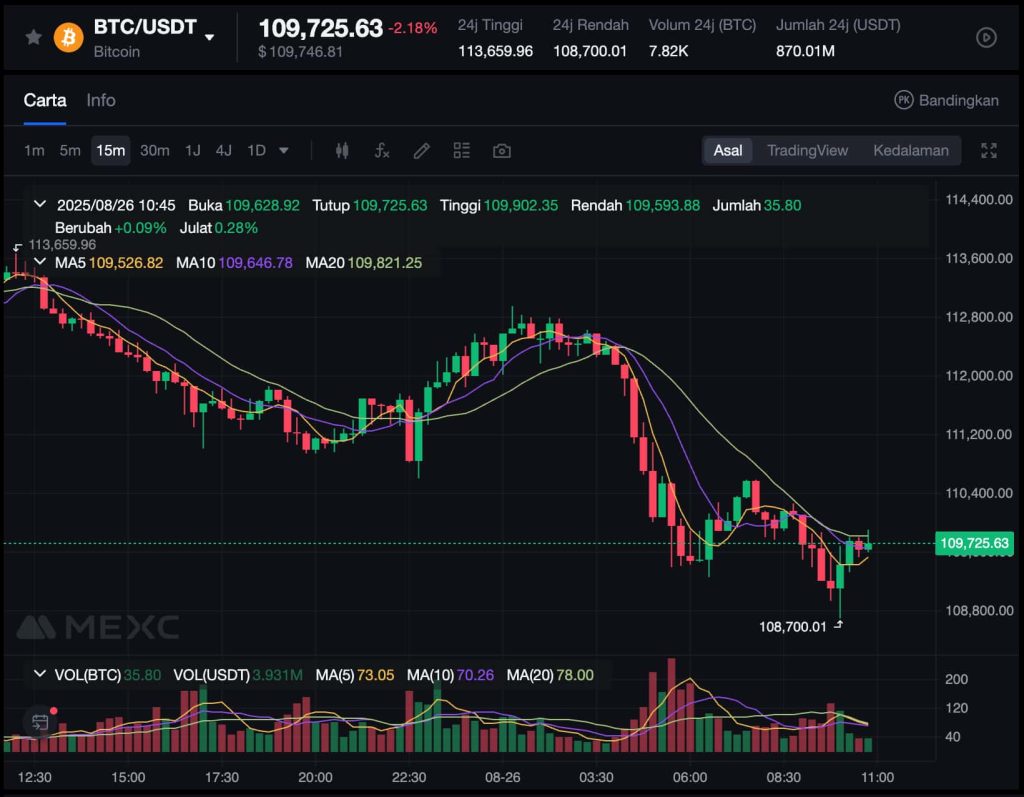This screenshot has width=1024, height=797.
Task: Open the chart layout grid icon
Action: (x=461, y=151)
